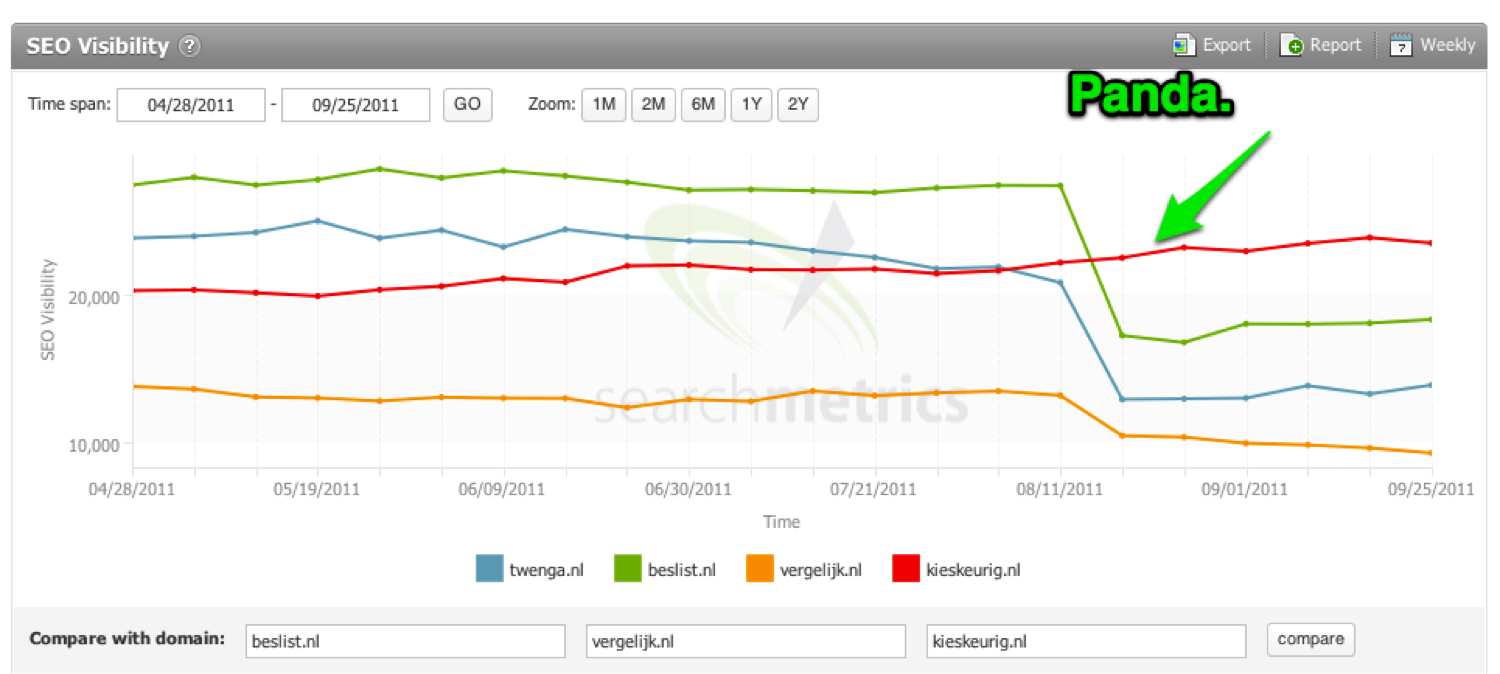Set zoom to 1M

[x=603, y=105]
